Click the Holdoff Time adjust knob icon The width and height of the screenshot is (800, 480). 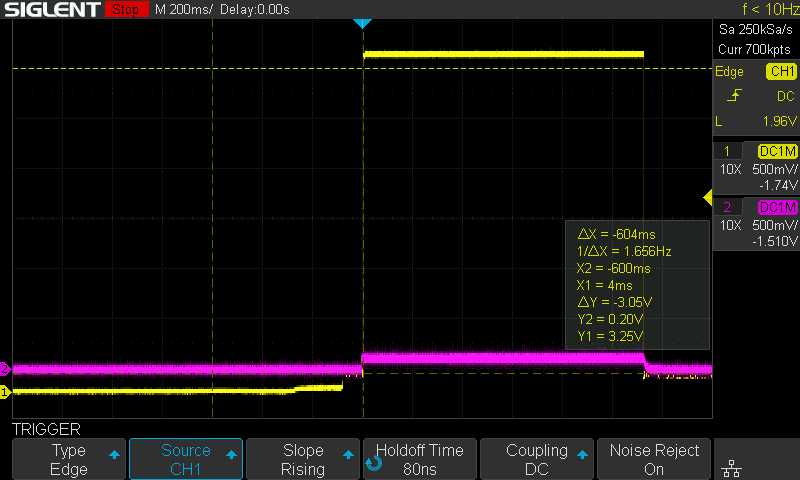tap(374, 463)
